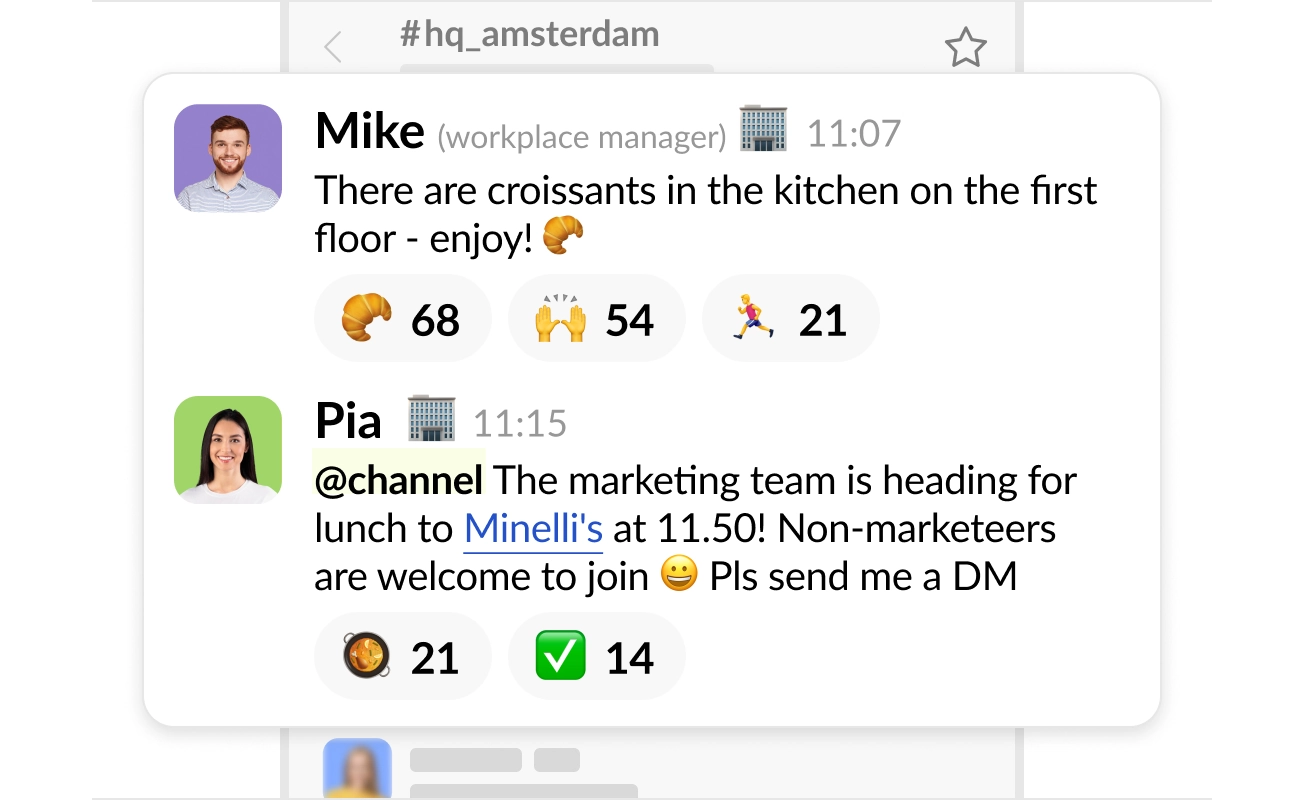Open the 11:15 message timestamp
This screenshot has width=1302, height=800.
(519, 424)
